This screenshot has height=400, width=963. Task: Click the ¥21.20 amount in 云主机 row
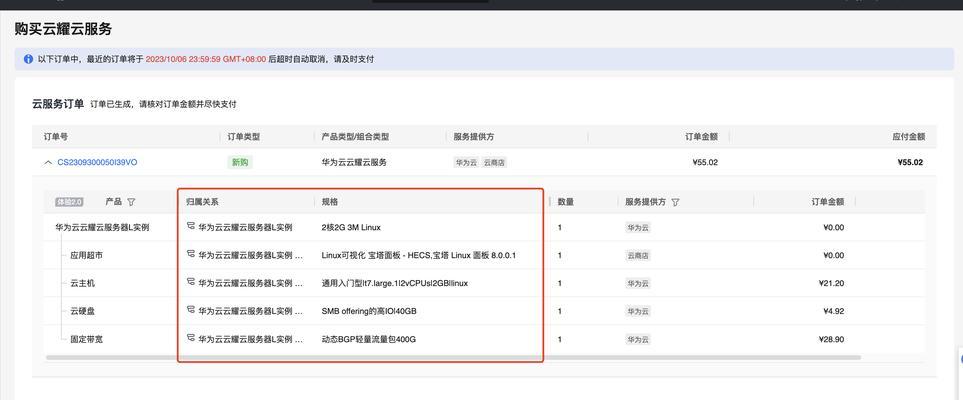(832, 283)
